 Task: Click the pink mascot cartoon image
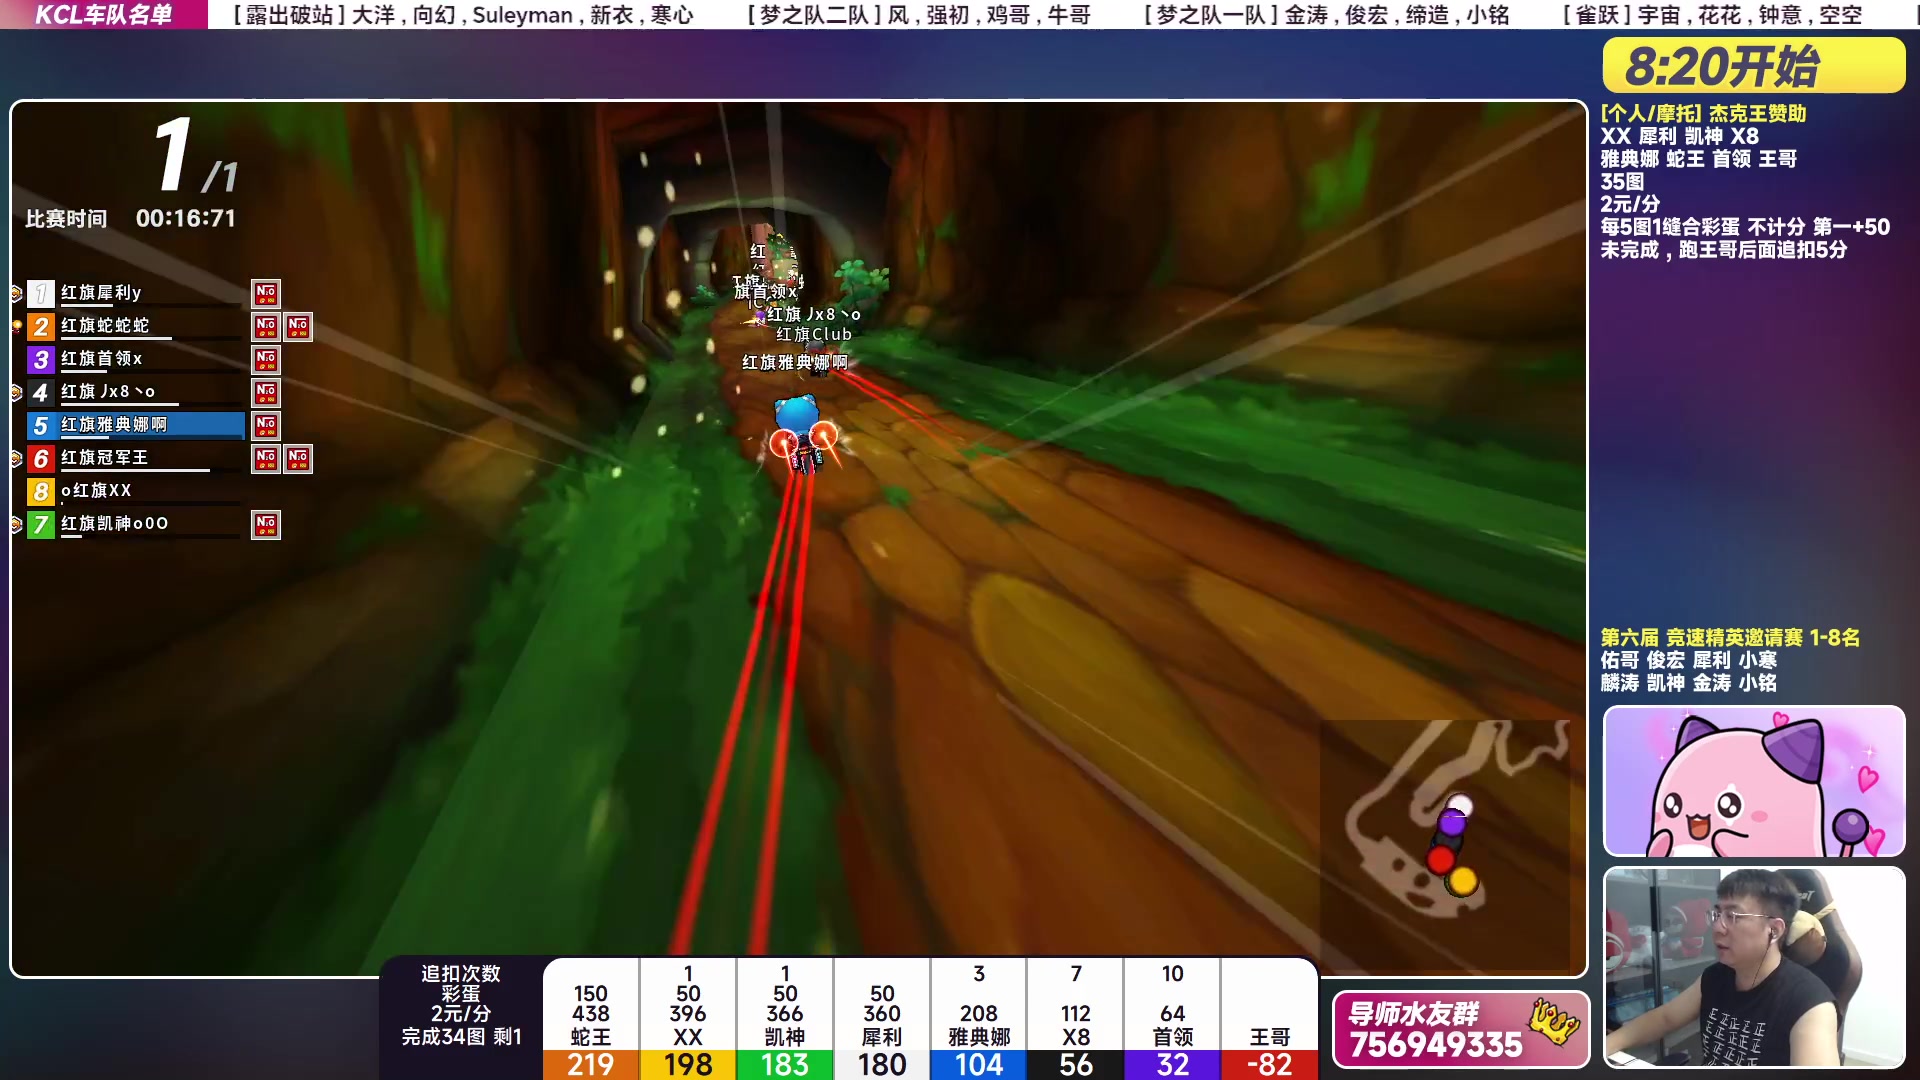pos(1754,781)
